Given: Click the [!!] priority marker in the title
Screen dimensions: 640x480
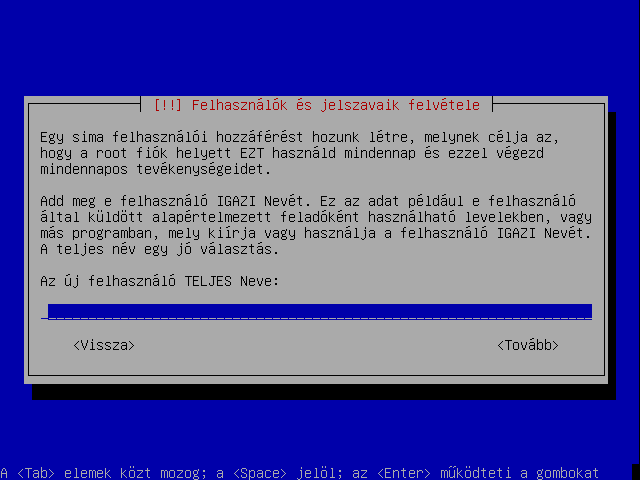Looking at the screenshot, I should (x=167, y=105).
